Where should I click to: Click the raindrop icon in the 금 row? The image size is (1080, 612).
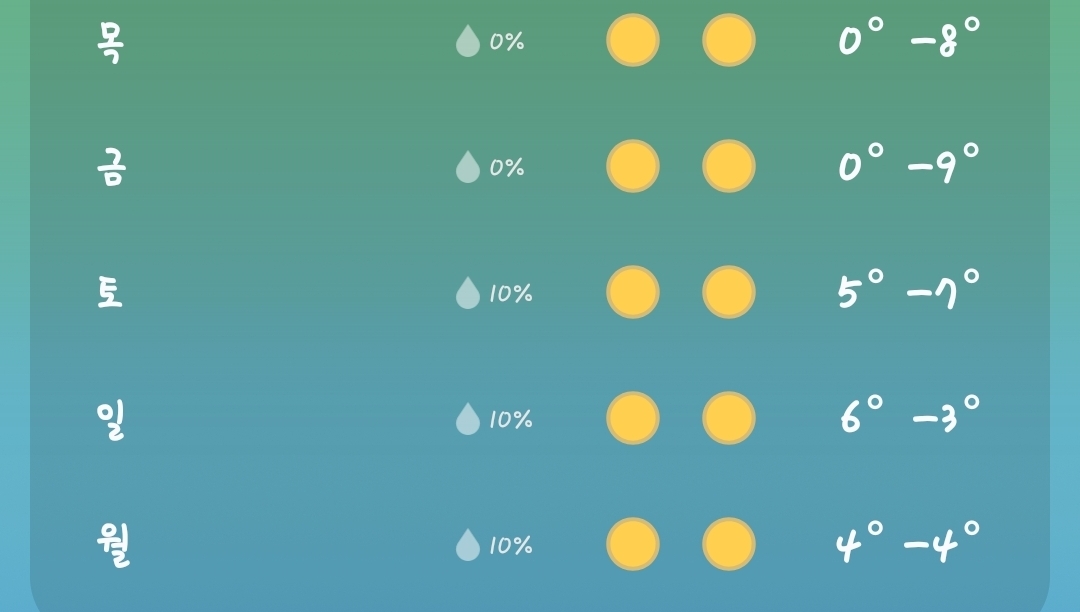pyautogui.click(x=467, y=167)
